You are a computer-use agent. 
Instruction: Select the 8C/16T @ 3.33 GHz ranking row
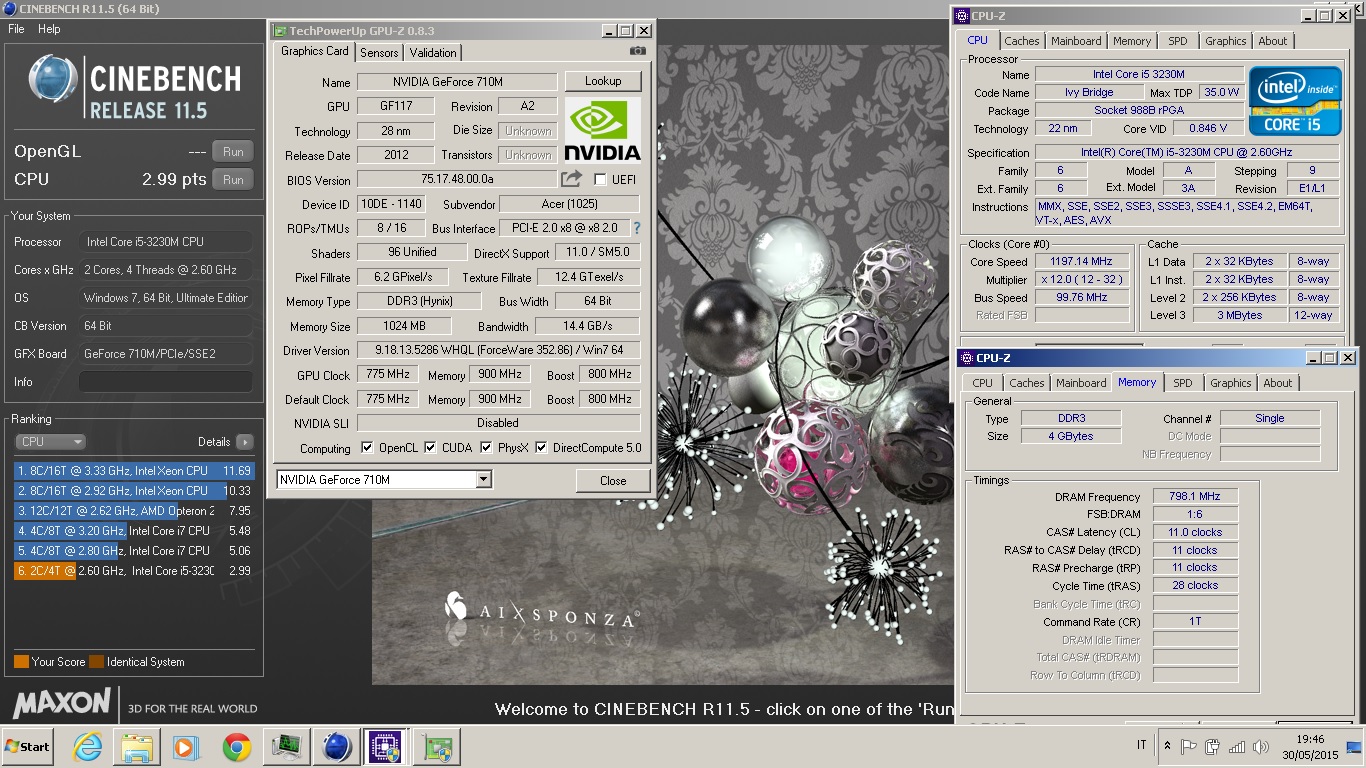134,471
